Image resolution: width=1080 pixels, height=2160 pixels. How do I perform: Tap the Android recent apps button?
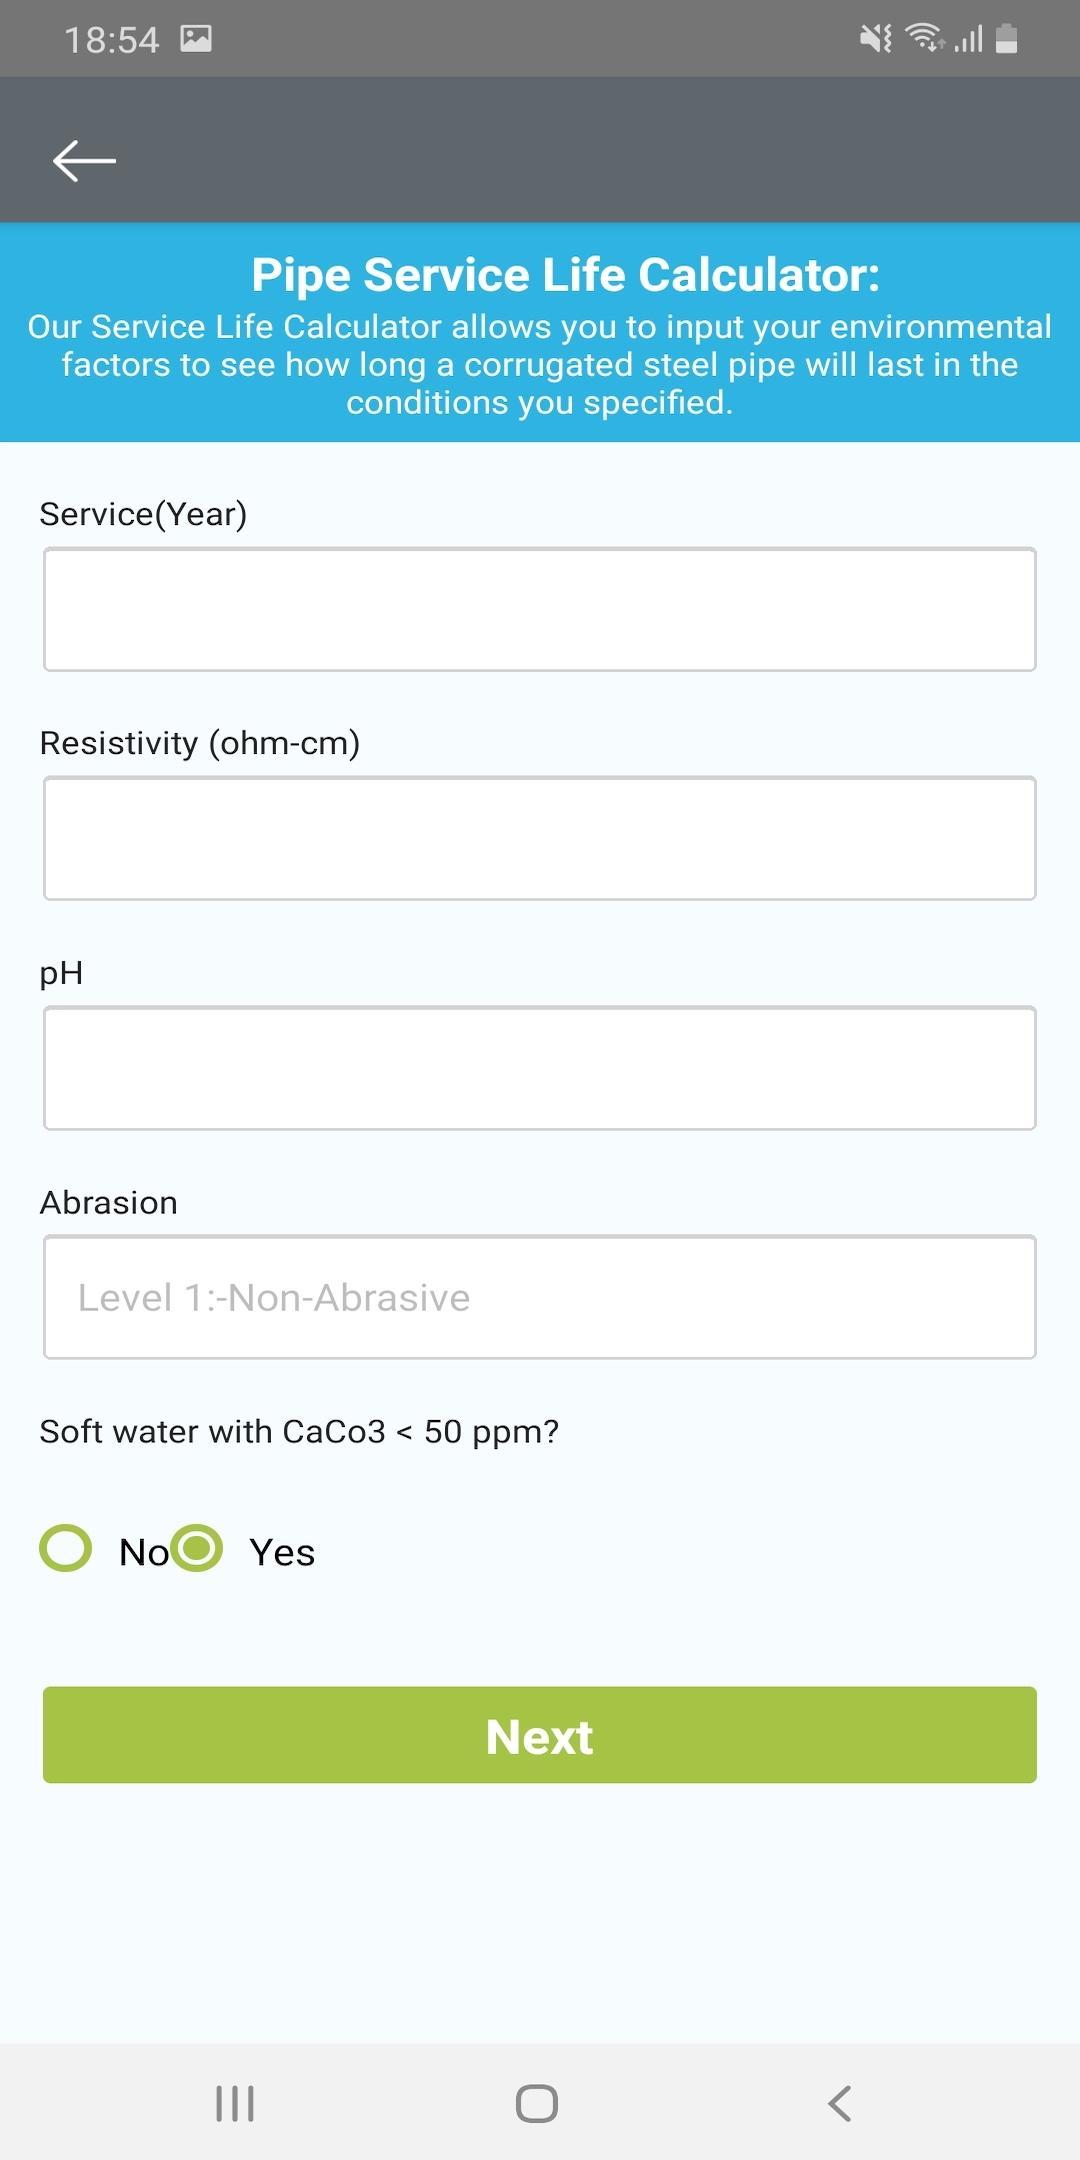click(235, 2103)
